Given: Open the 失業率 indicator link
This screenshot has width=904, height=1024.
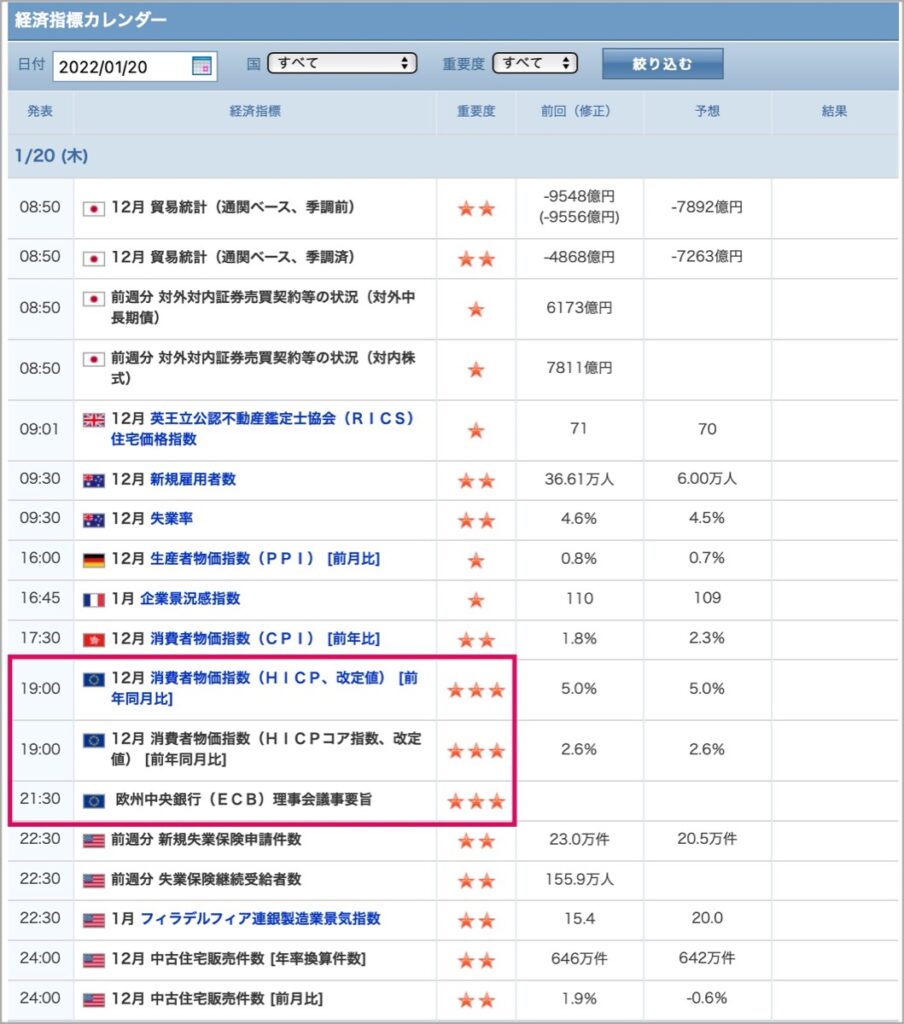Looking at the screenshot, I should point(171,519).
